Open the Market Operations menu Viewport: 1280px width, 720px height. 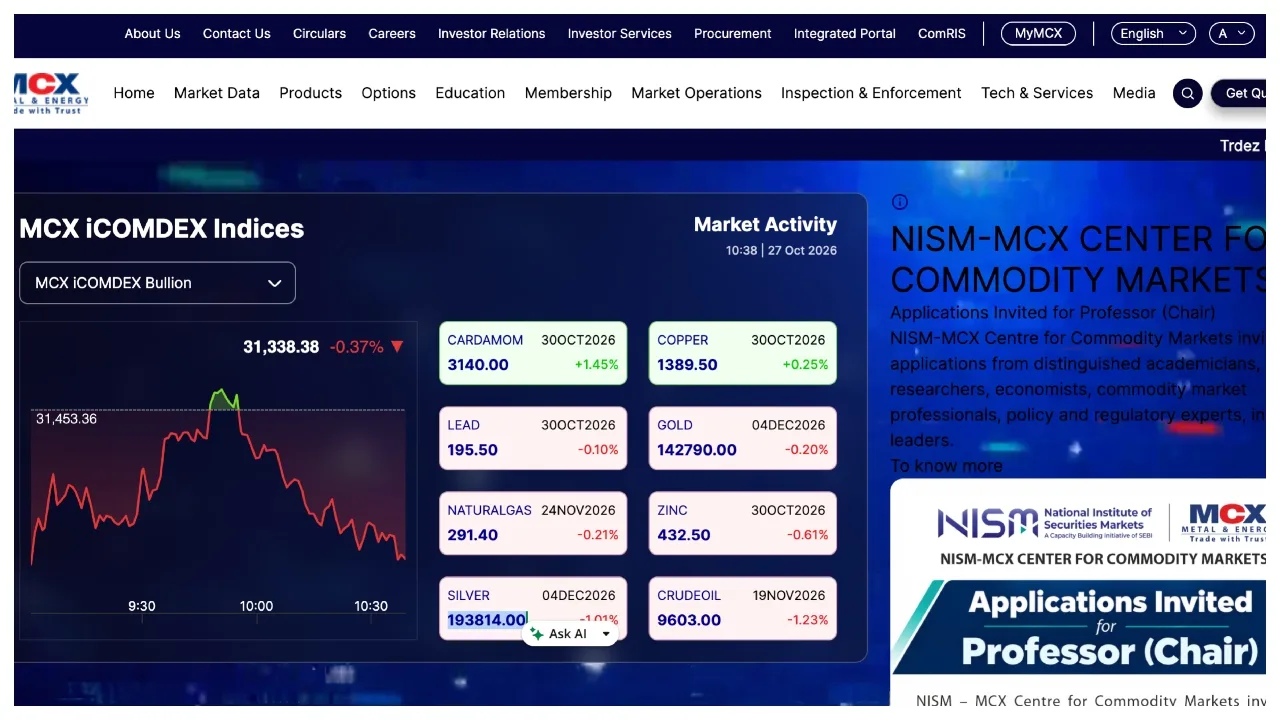click(x=696, y=93)
